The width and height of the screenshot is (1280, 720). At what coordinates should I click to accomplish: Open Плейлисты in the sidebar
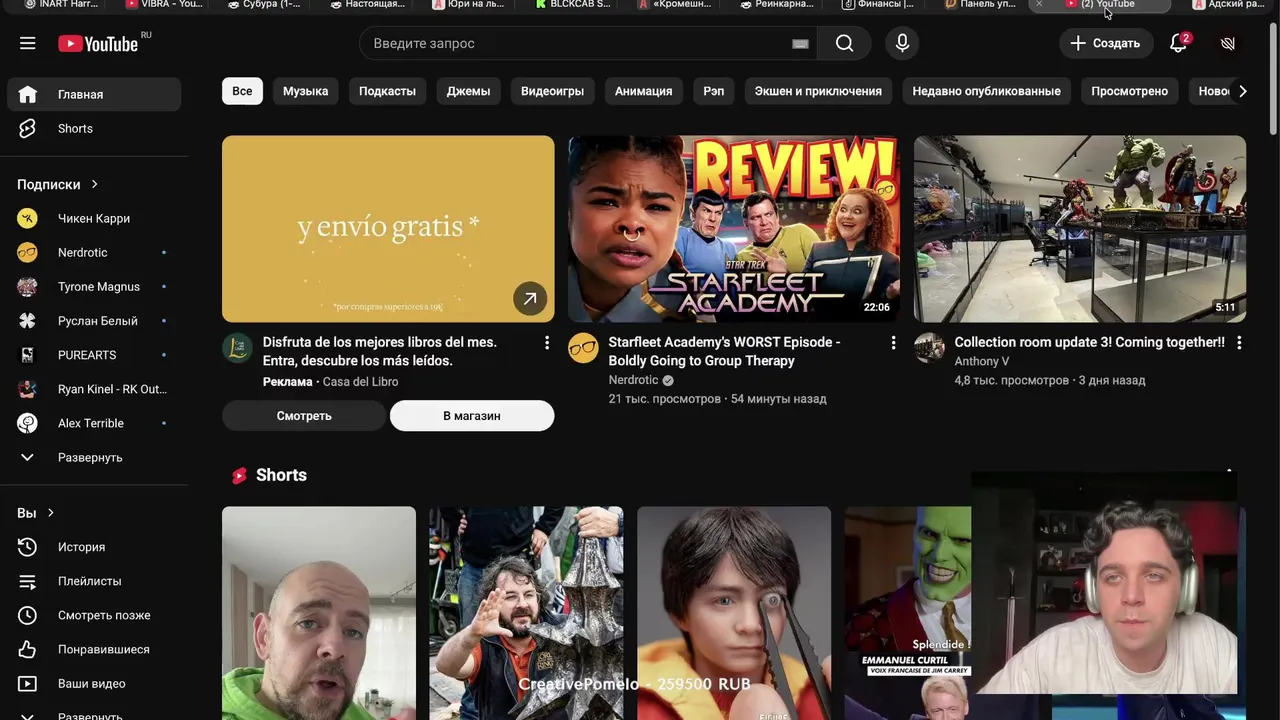94,581
